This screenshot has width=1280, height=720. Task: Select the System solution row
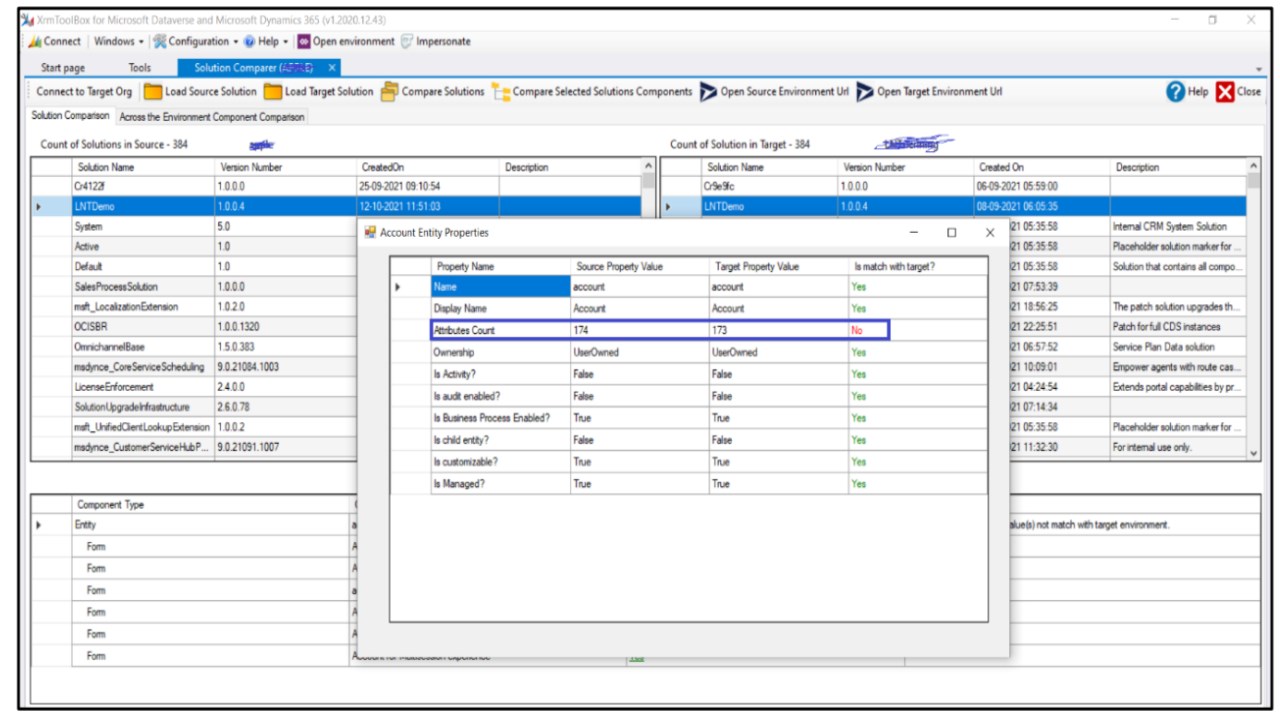click(194, 227)
